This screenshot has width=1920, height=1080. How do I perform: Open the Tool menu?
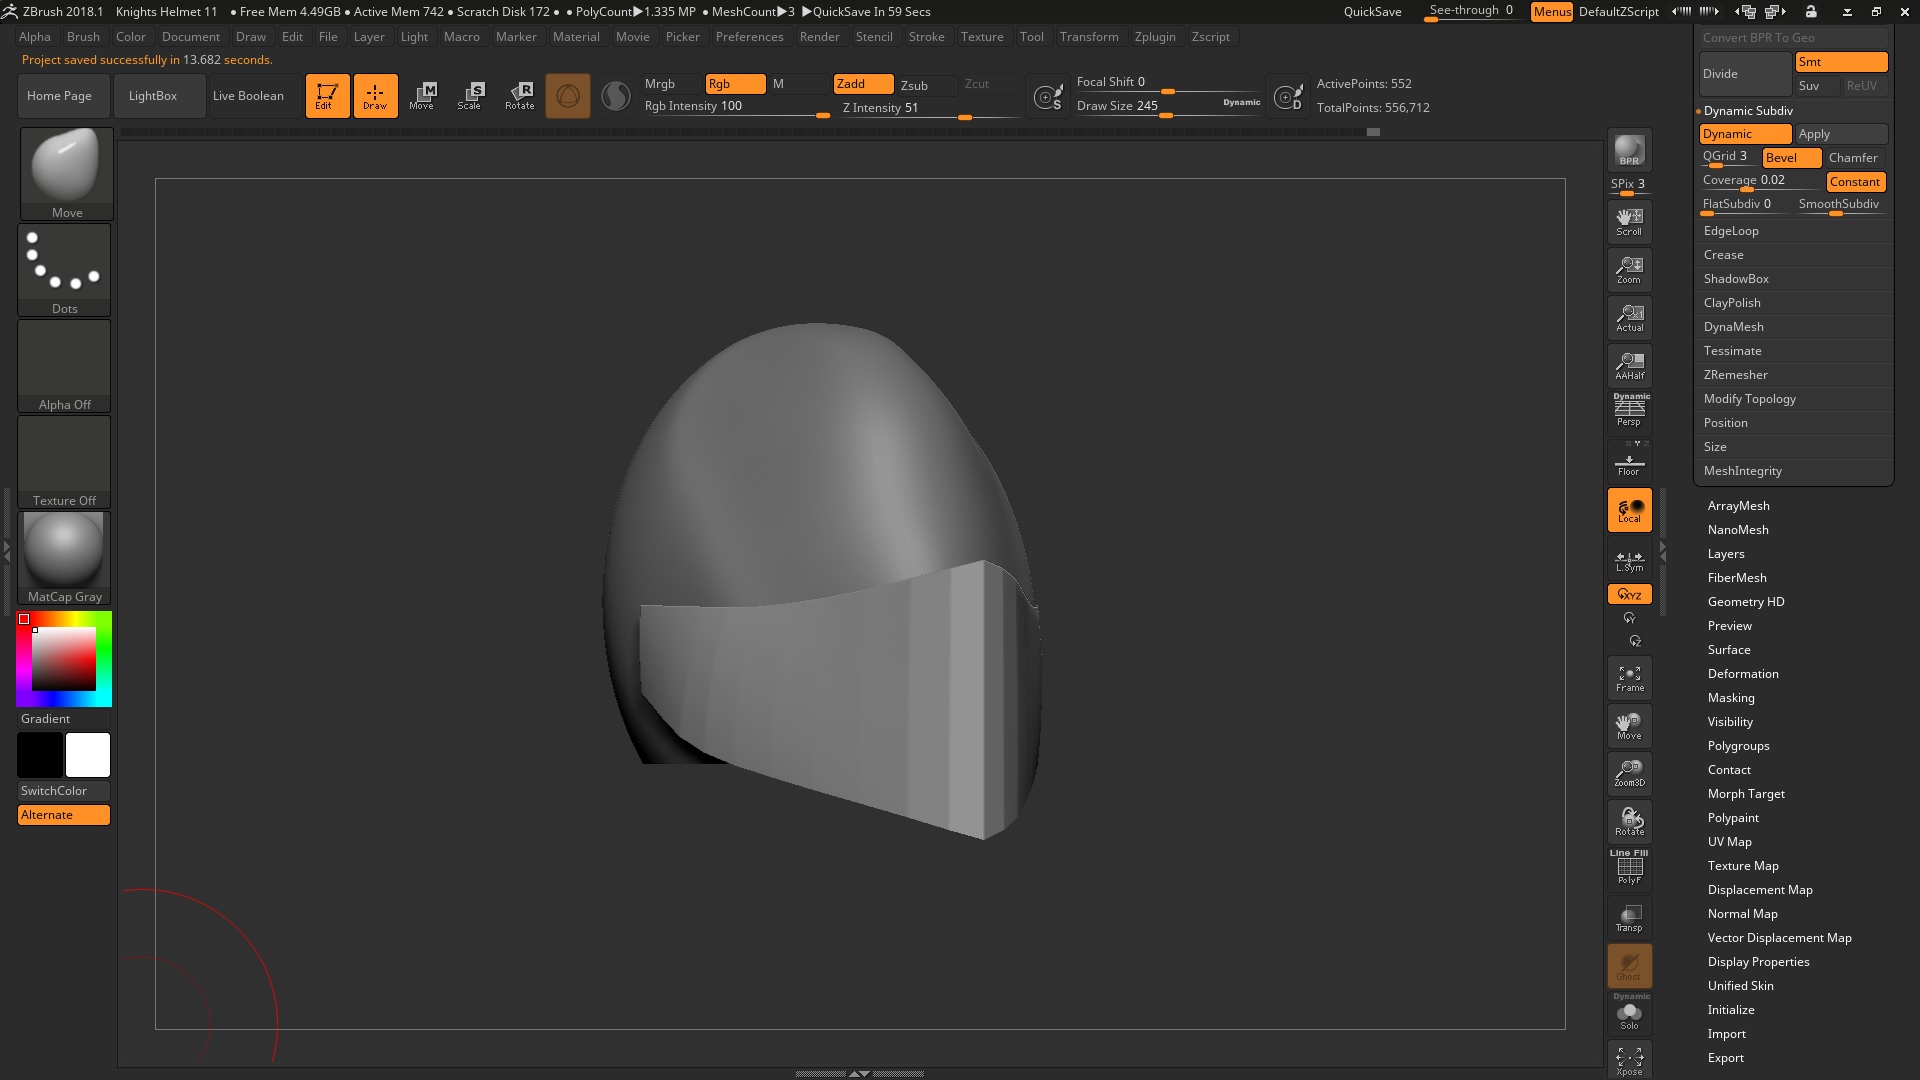tap(1031, 37)
